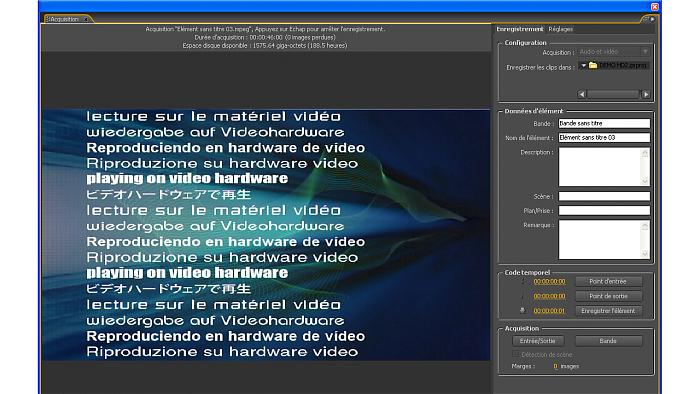This screenshot has width=700, height=394.
Task: Expand the Enregistrer les clips dans tree arrow
Action: [x=583, y=66]
